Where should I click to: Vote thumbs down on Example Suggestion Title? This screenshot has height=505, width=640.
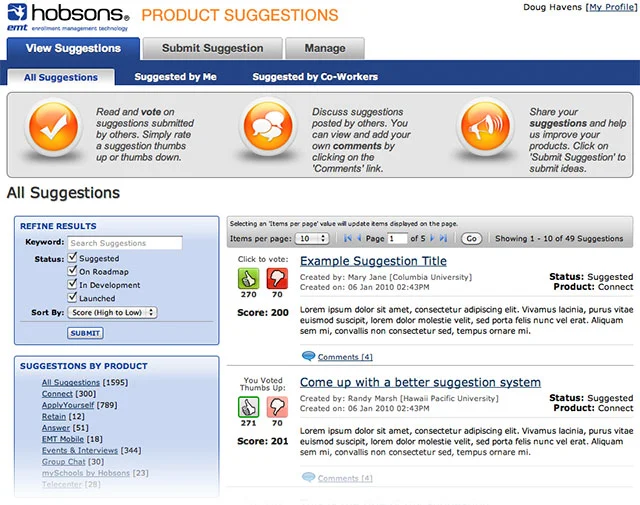(277, 278)
